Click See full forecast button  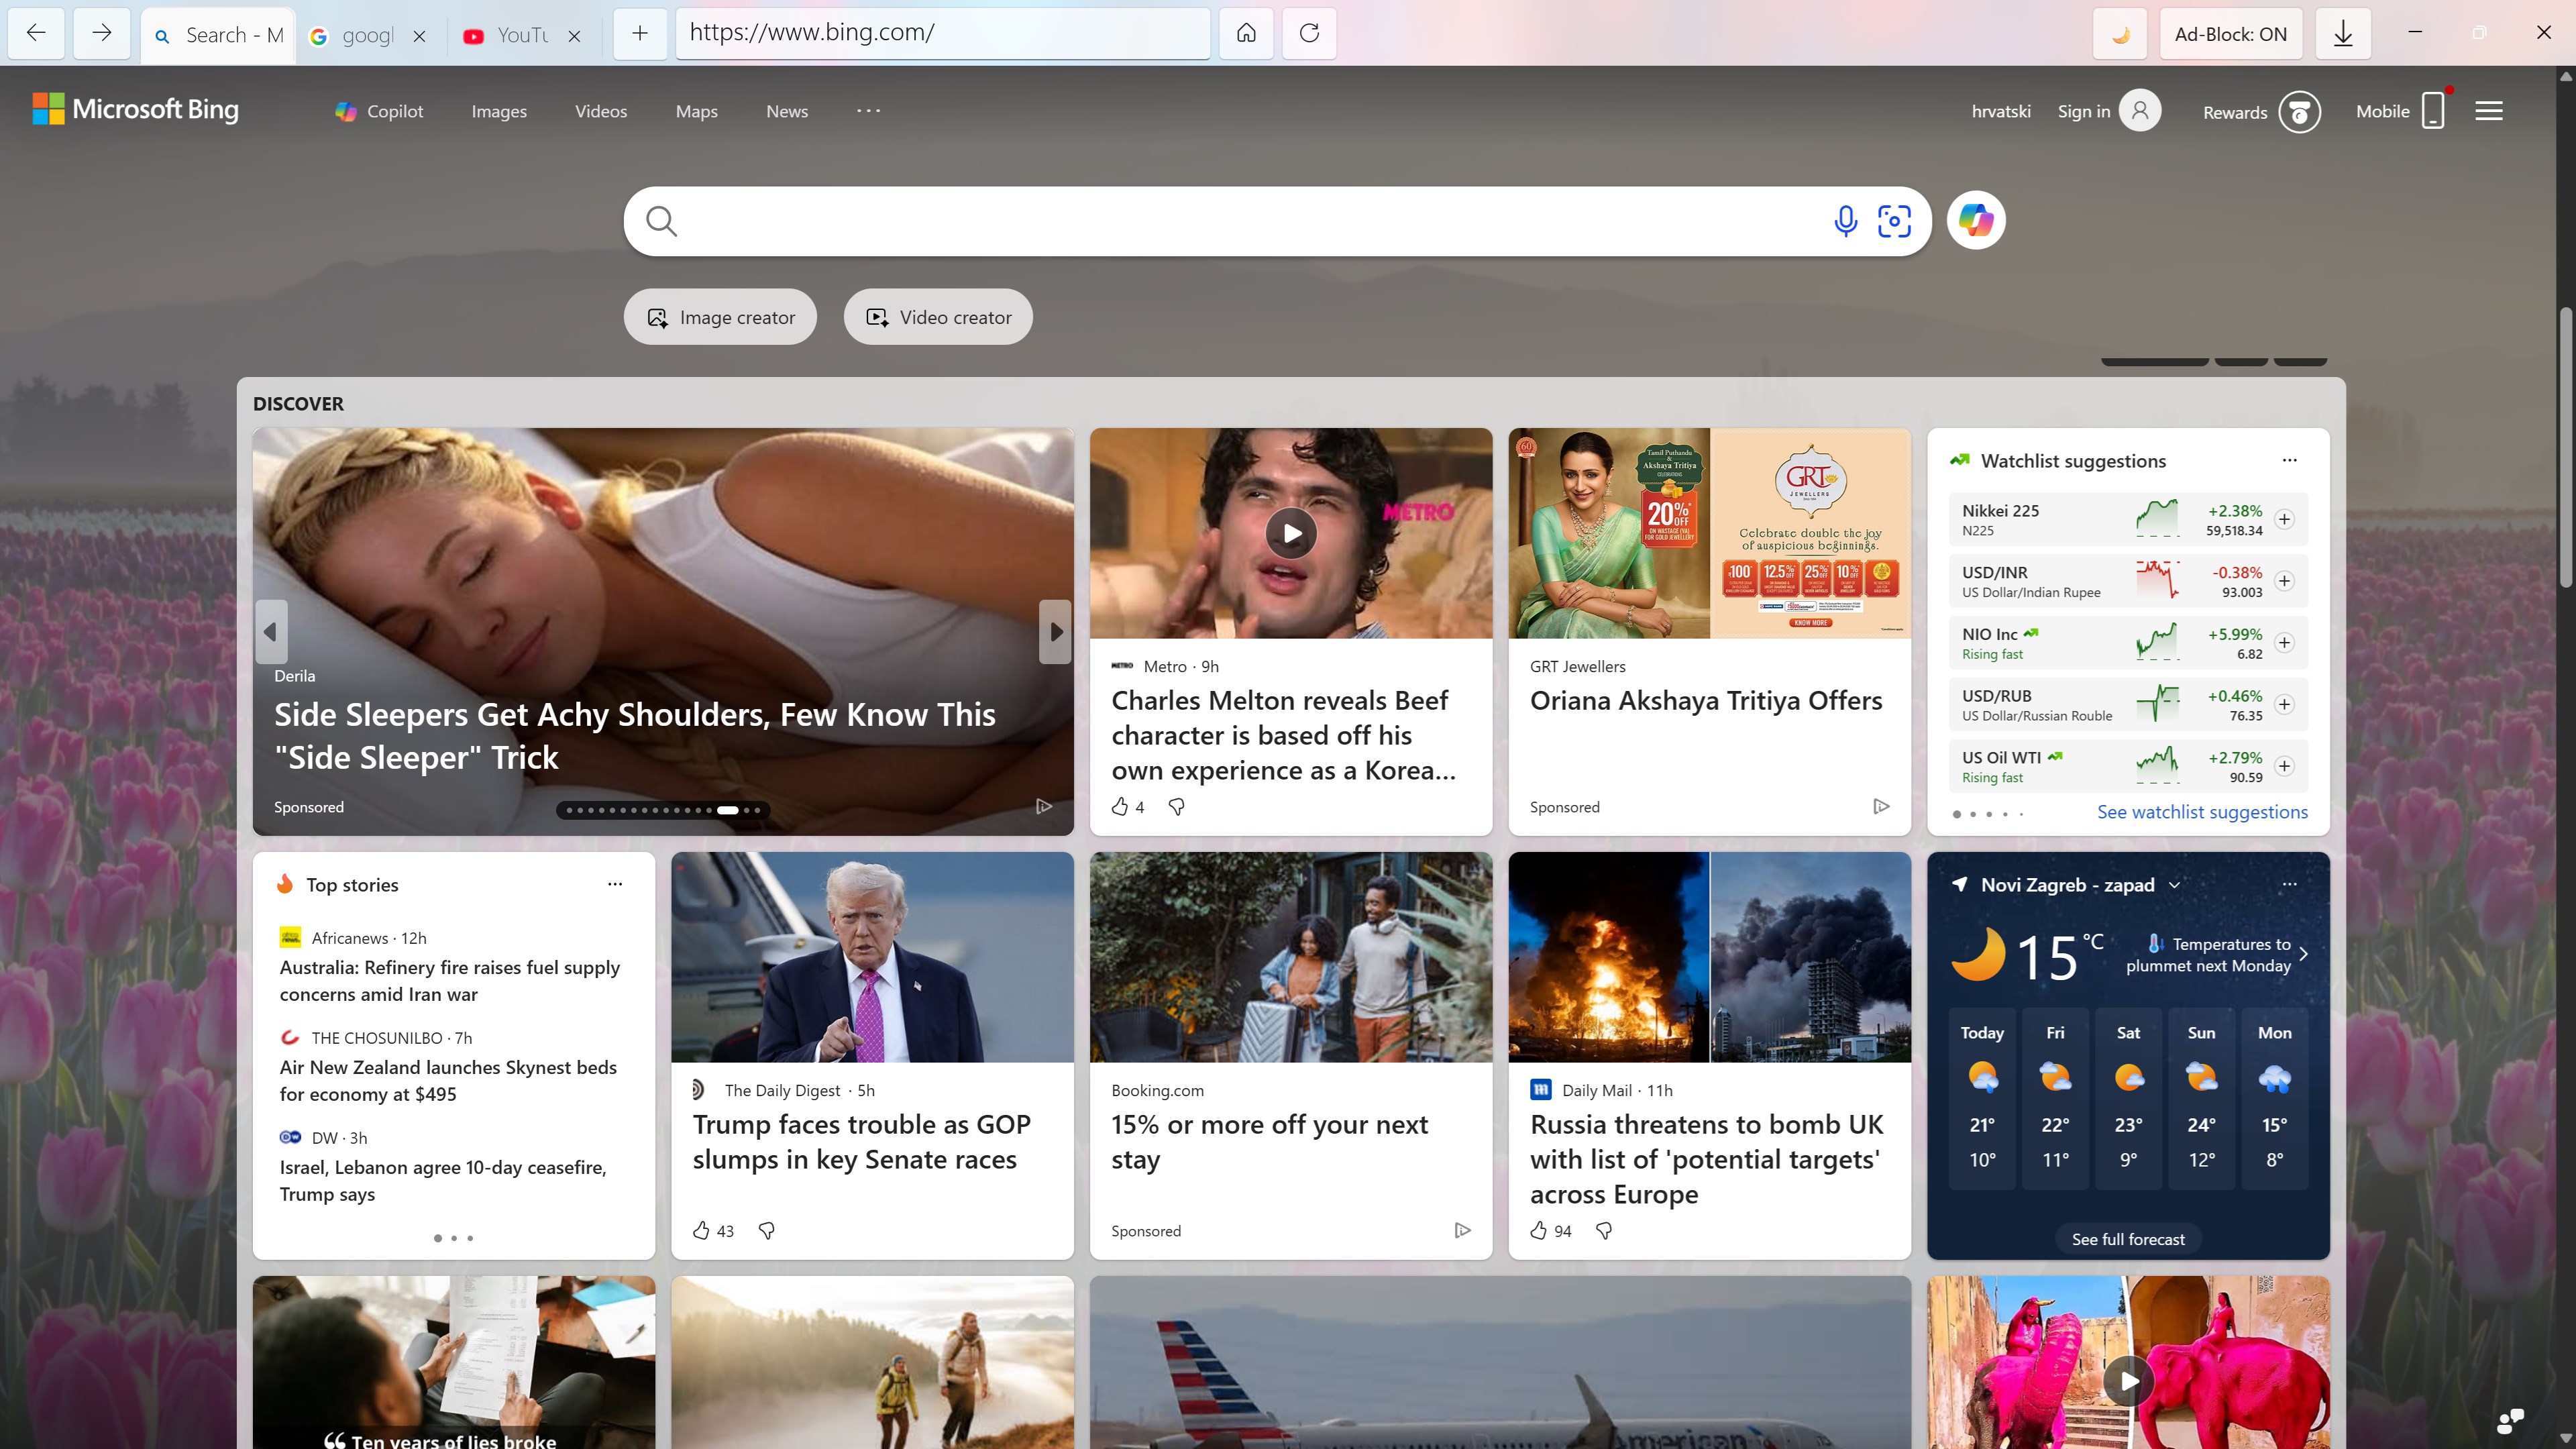point(2128,1239)
